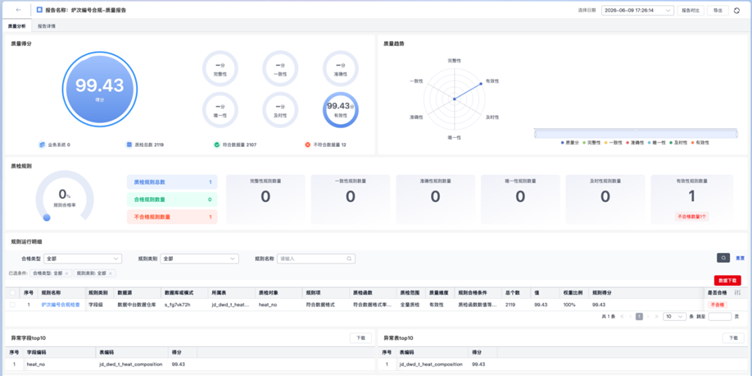Check the select-all checkbox in table header
Screen dimensions: 752x376
point(12,293)
